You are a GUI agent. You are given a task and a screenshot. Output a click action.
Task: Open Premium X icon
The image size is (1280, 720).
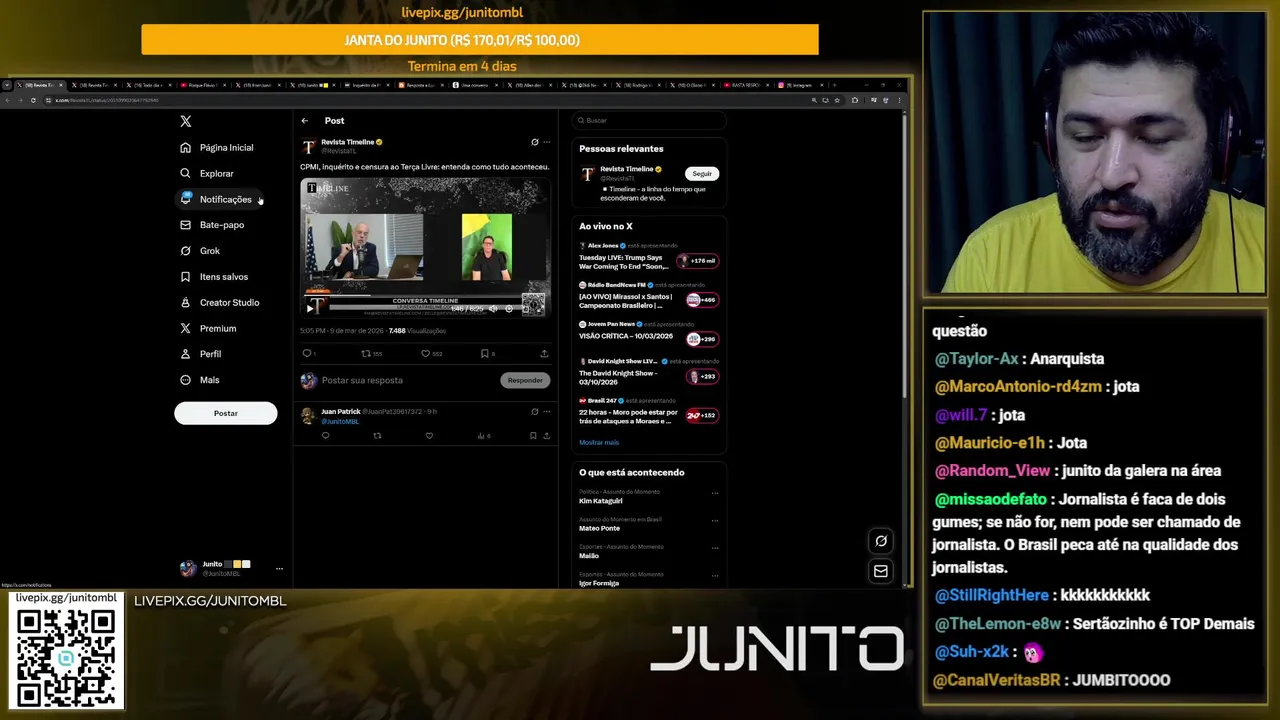tap(185, 328)
